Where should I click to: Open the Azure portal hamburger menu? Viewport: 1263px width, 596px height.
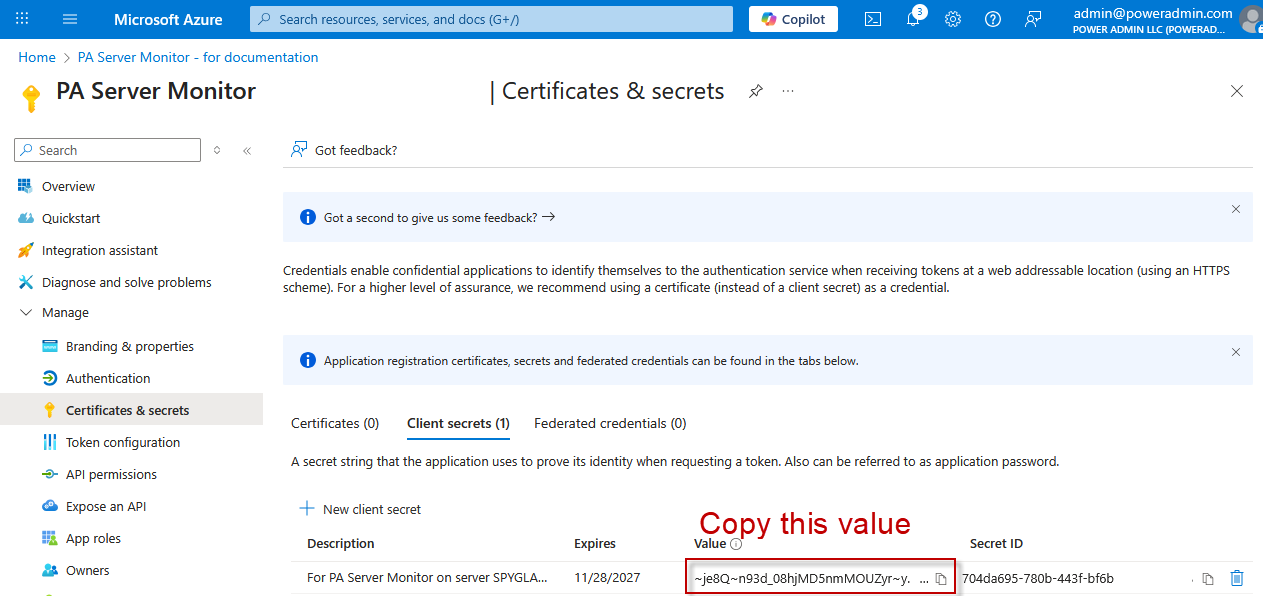[70, 19]
